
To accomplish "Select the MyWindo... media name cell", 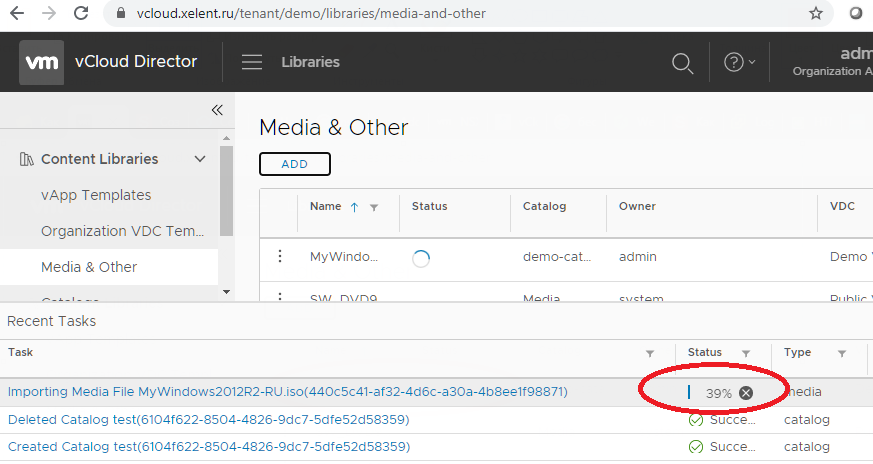I will (344, 257).
